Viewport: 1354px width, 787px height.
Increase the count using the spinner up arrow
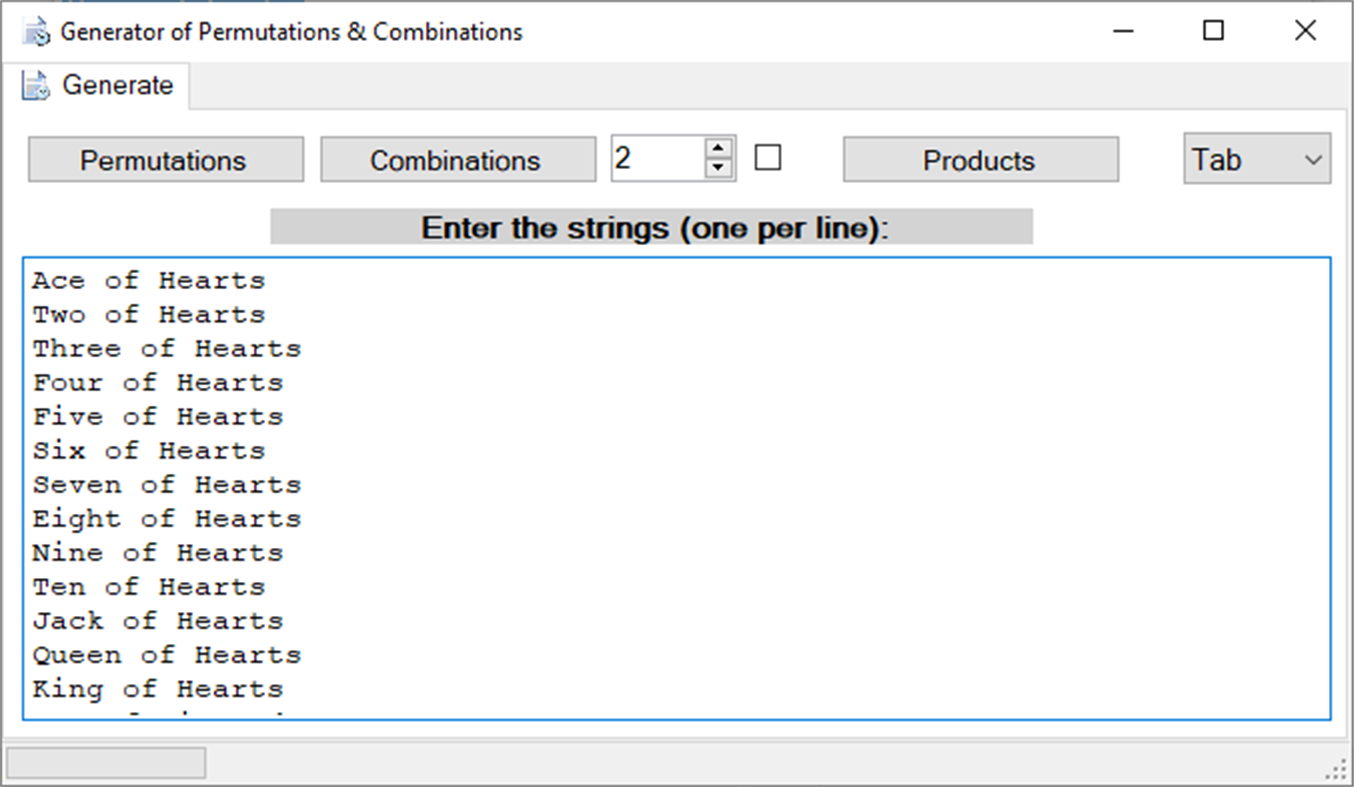pos(719,149)
